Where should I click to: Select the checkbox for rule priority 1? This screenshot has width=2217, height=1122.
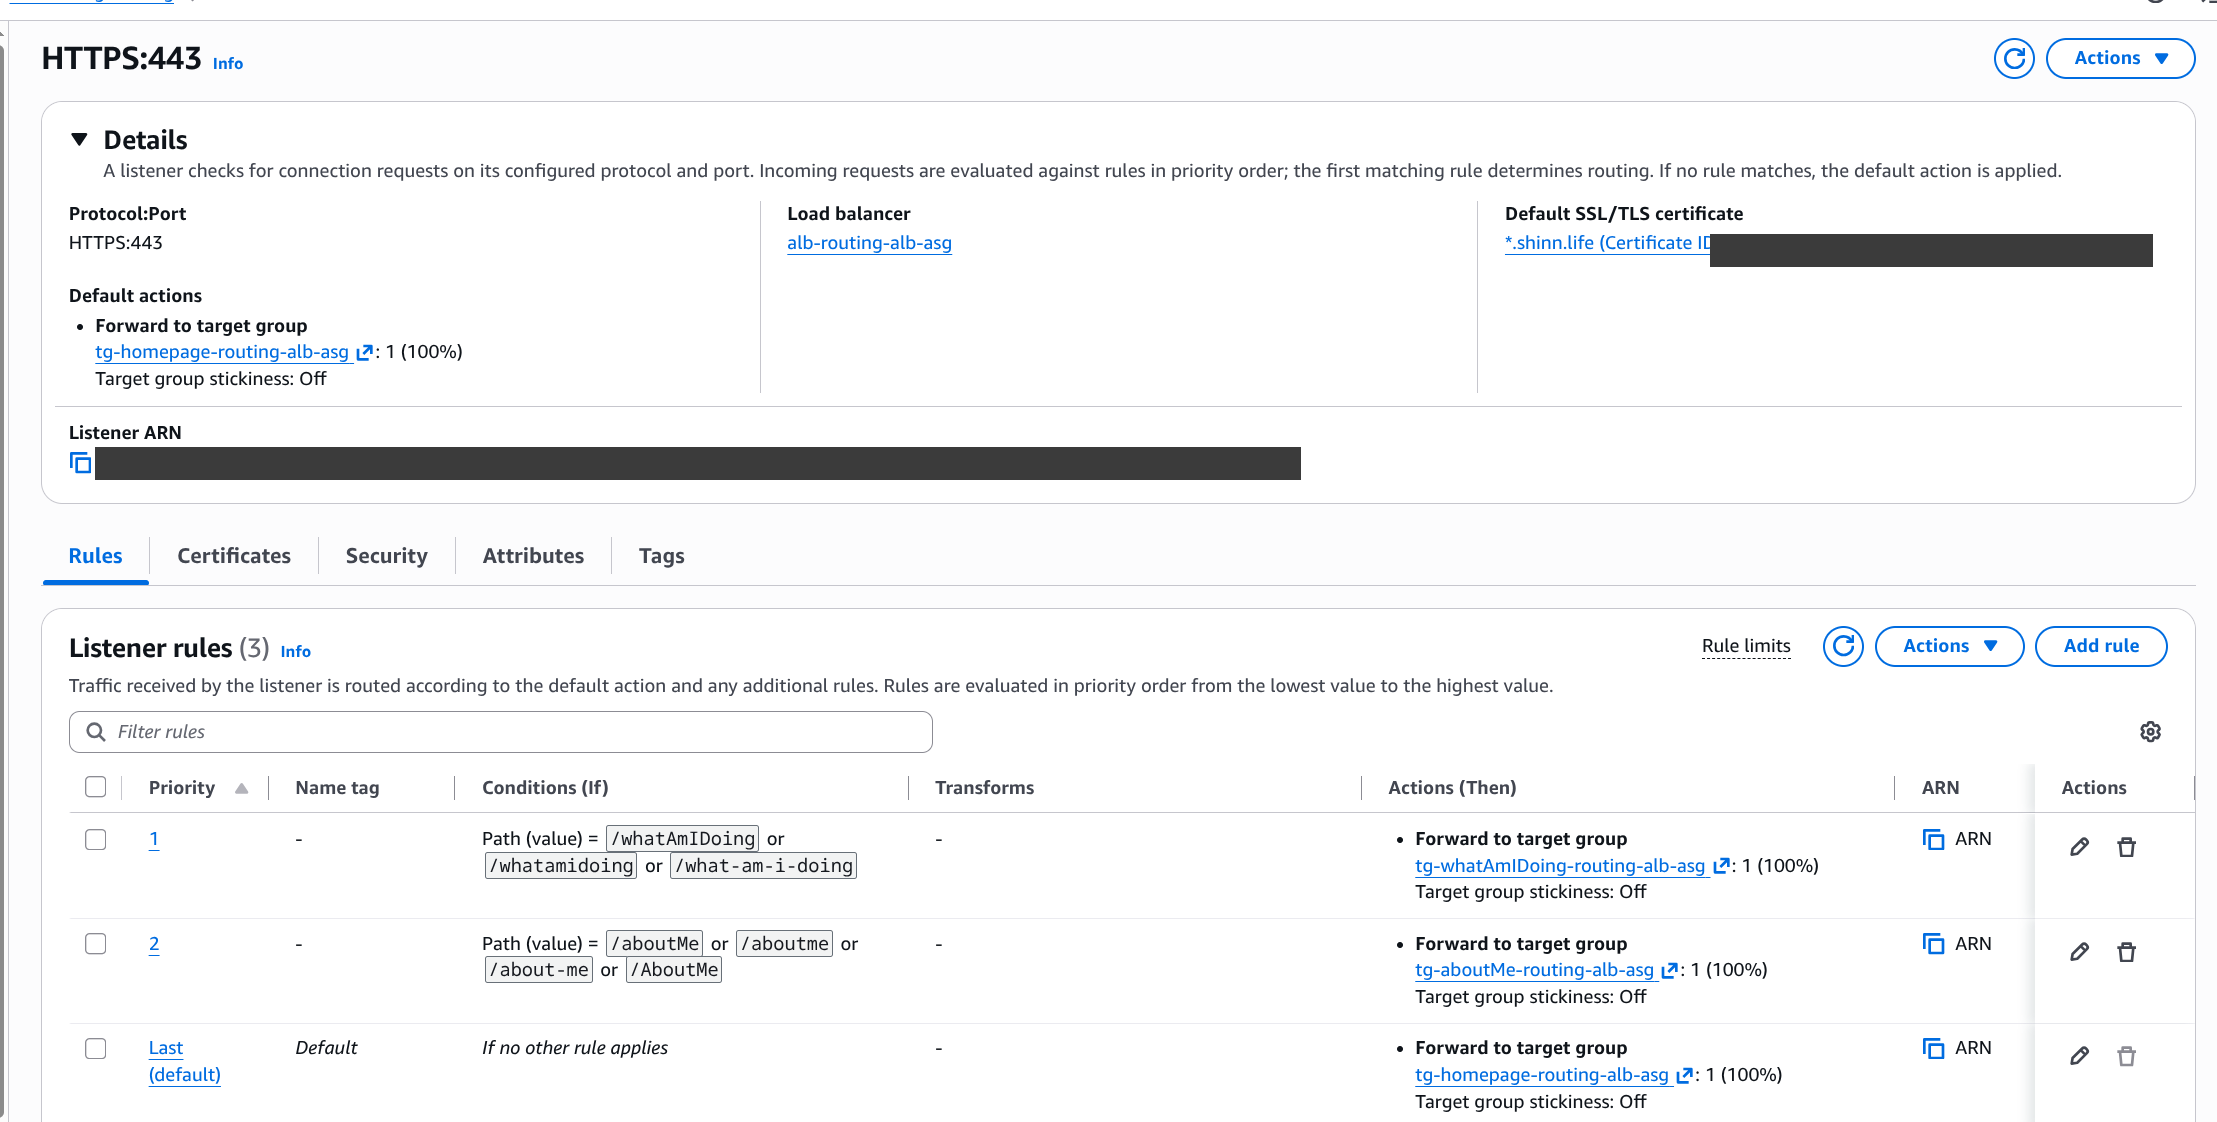click(96, 839)
